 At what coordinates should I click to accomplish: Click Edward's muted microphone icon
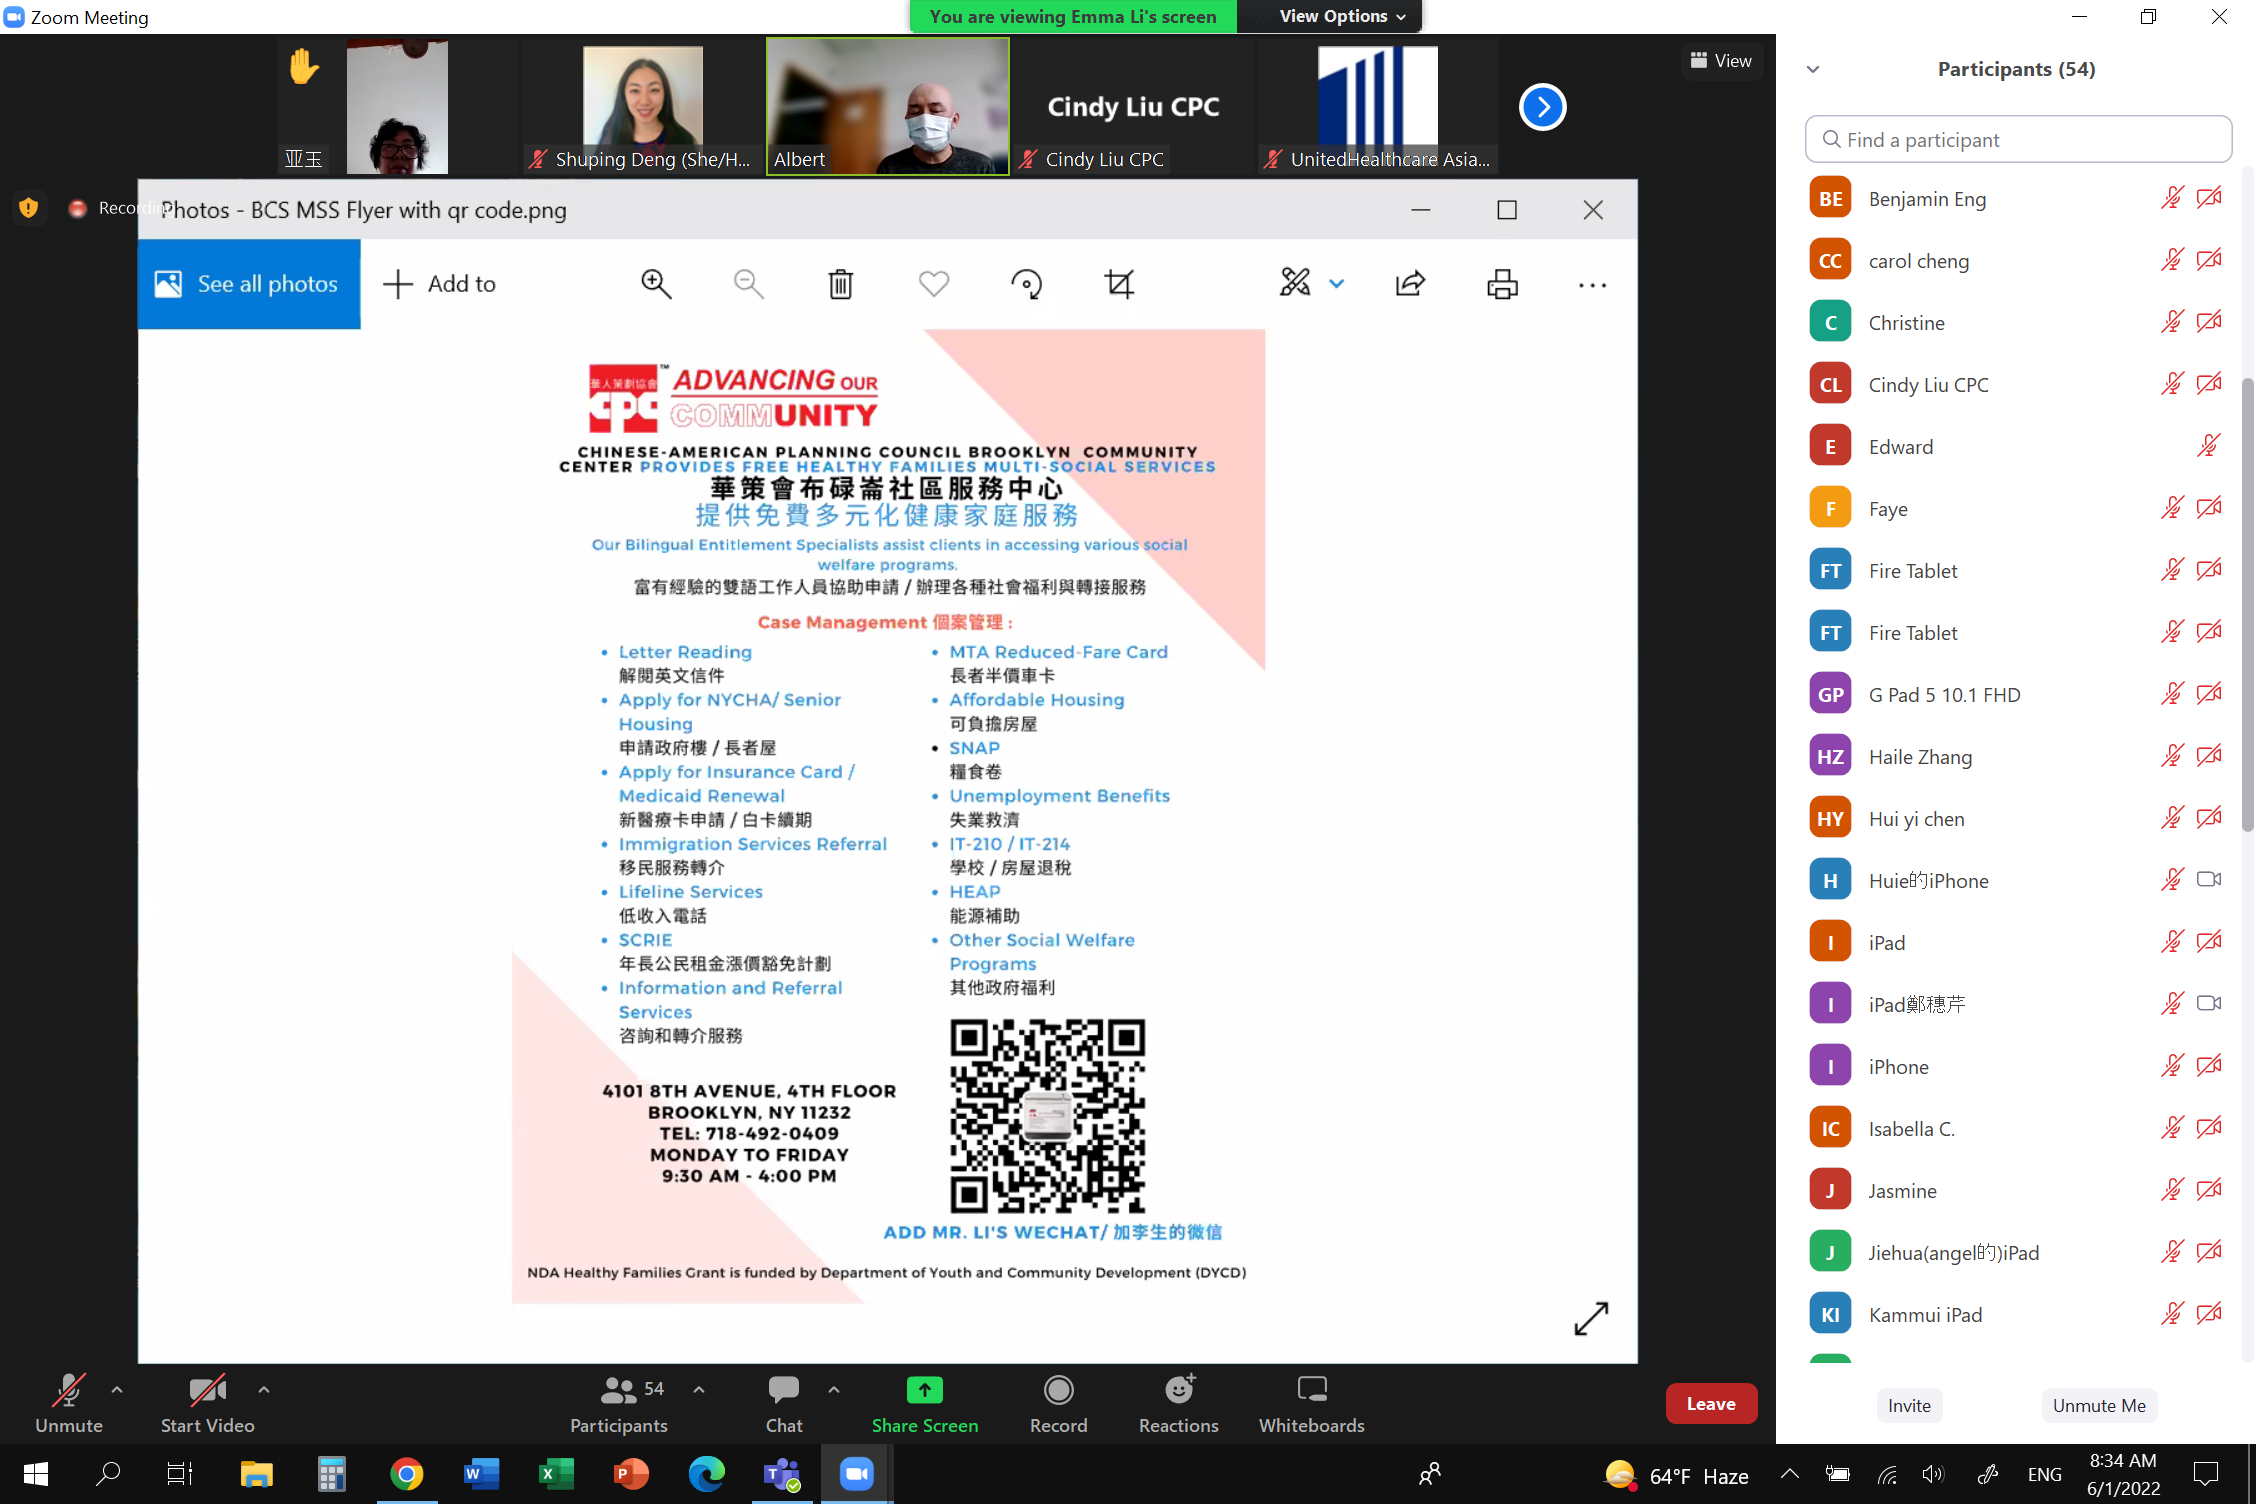click(x=2209, y=446)
